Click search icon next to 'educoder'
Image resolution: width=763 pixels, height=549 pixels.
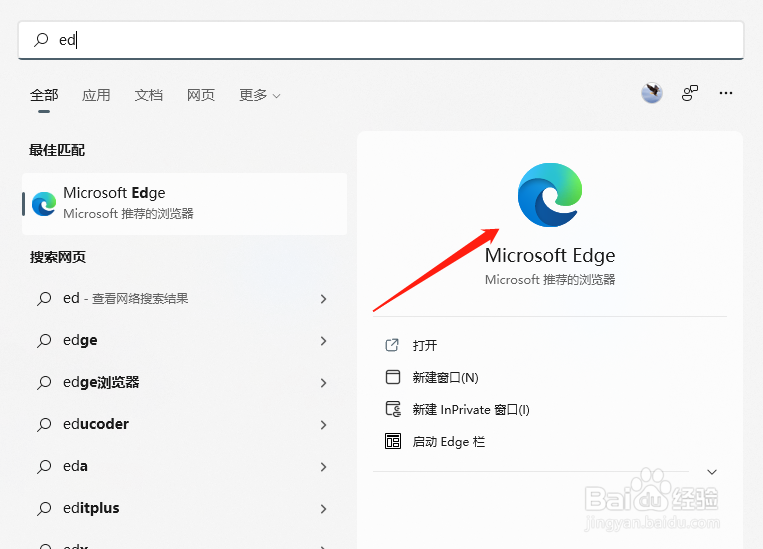coord(44,424)
